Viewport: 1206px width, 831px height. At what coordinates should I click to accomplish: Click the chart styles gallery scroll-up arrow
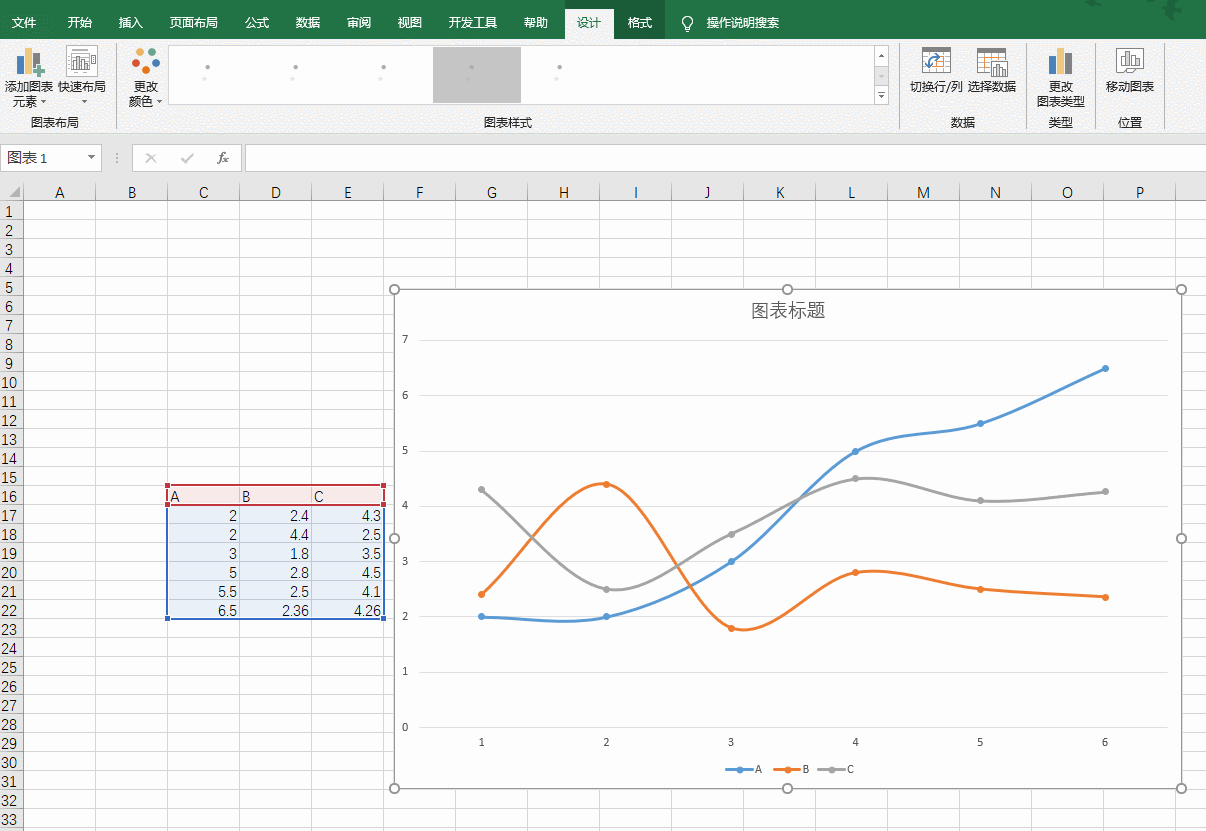pyautogui.click(x=881, y=55)
